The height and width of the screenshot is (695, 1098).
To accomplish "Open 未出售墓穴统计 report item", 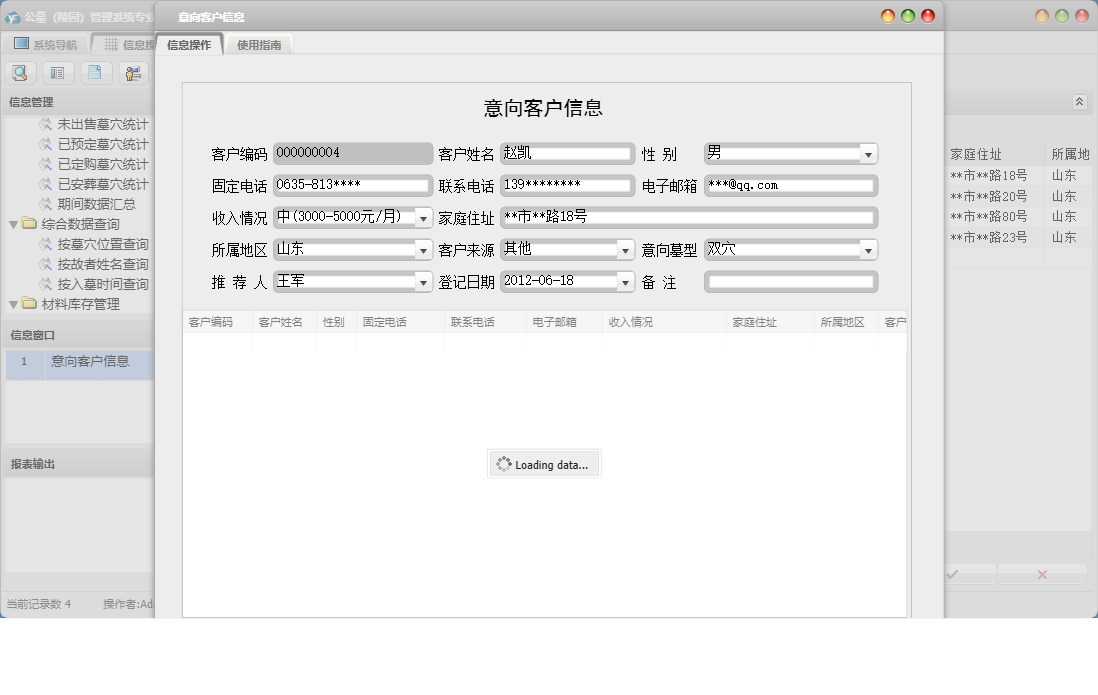I will pos(102,125).
